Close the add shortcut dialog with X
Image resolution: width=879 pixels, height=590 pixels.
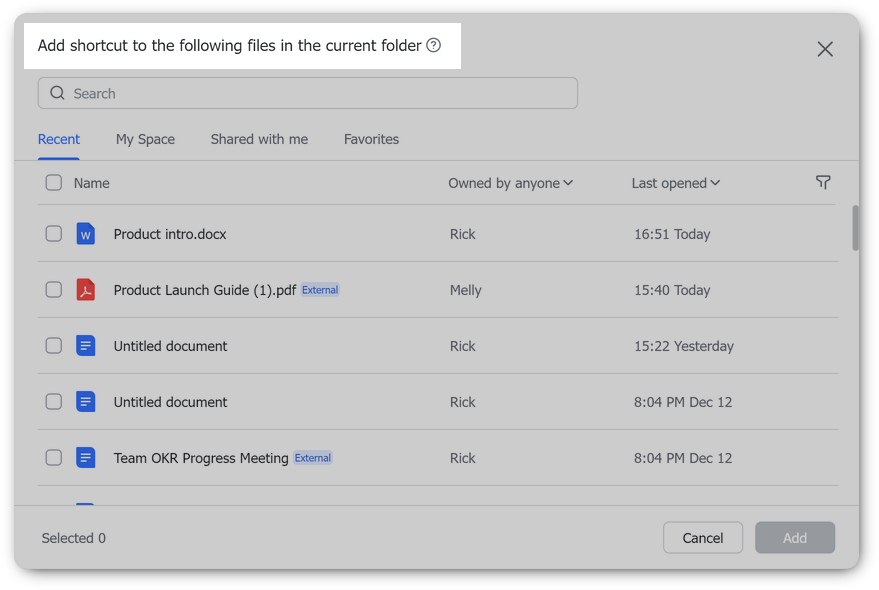(x=824, y=49)
